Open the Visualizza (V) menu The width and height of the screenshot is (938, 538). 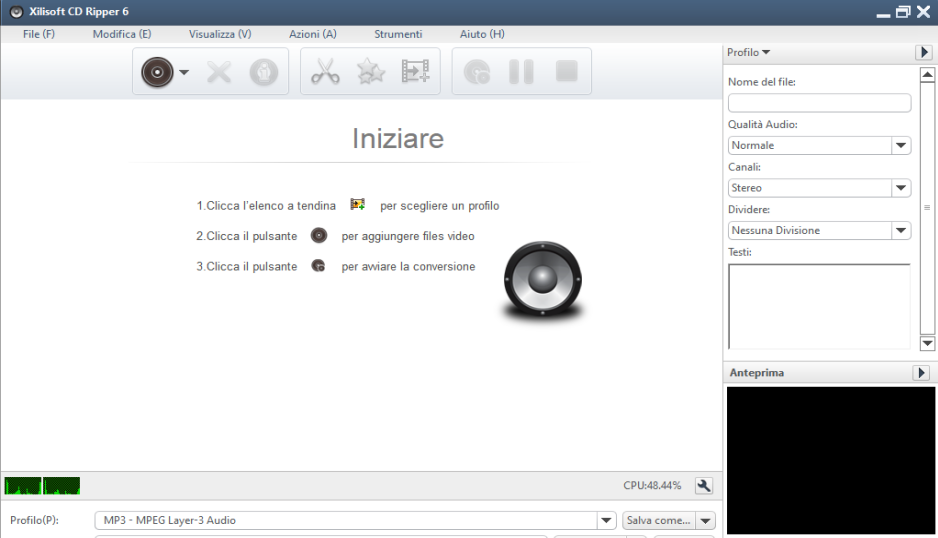click(220, 34)
